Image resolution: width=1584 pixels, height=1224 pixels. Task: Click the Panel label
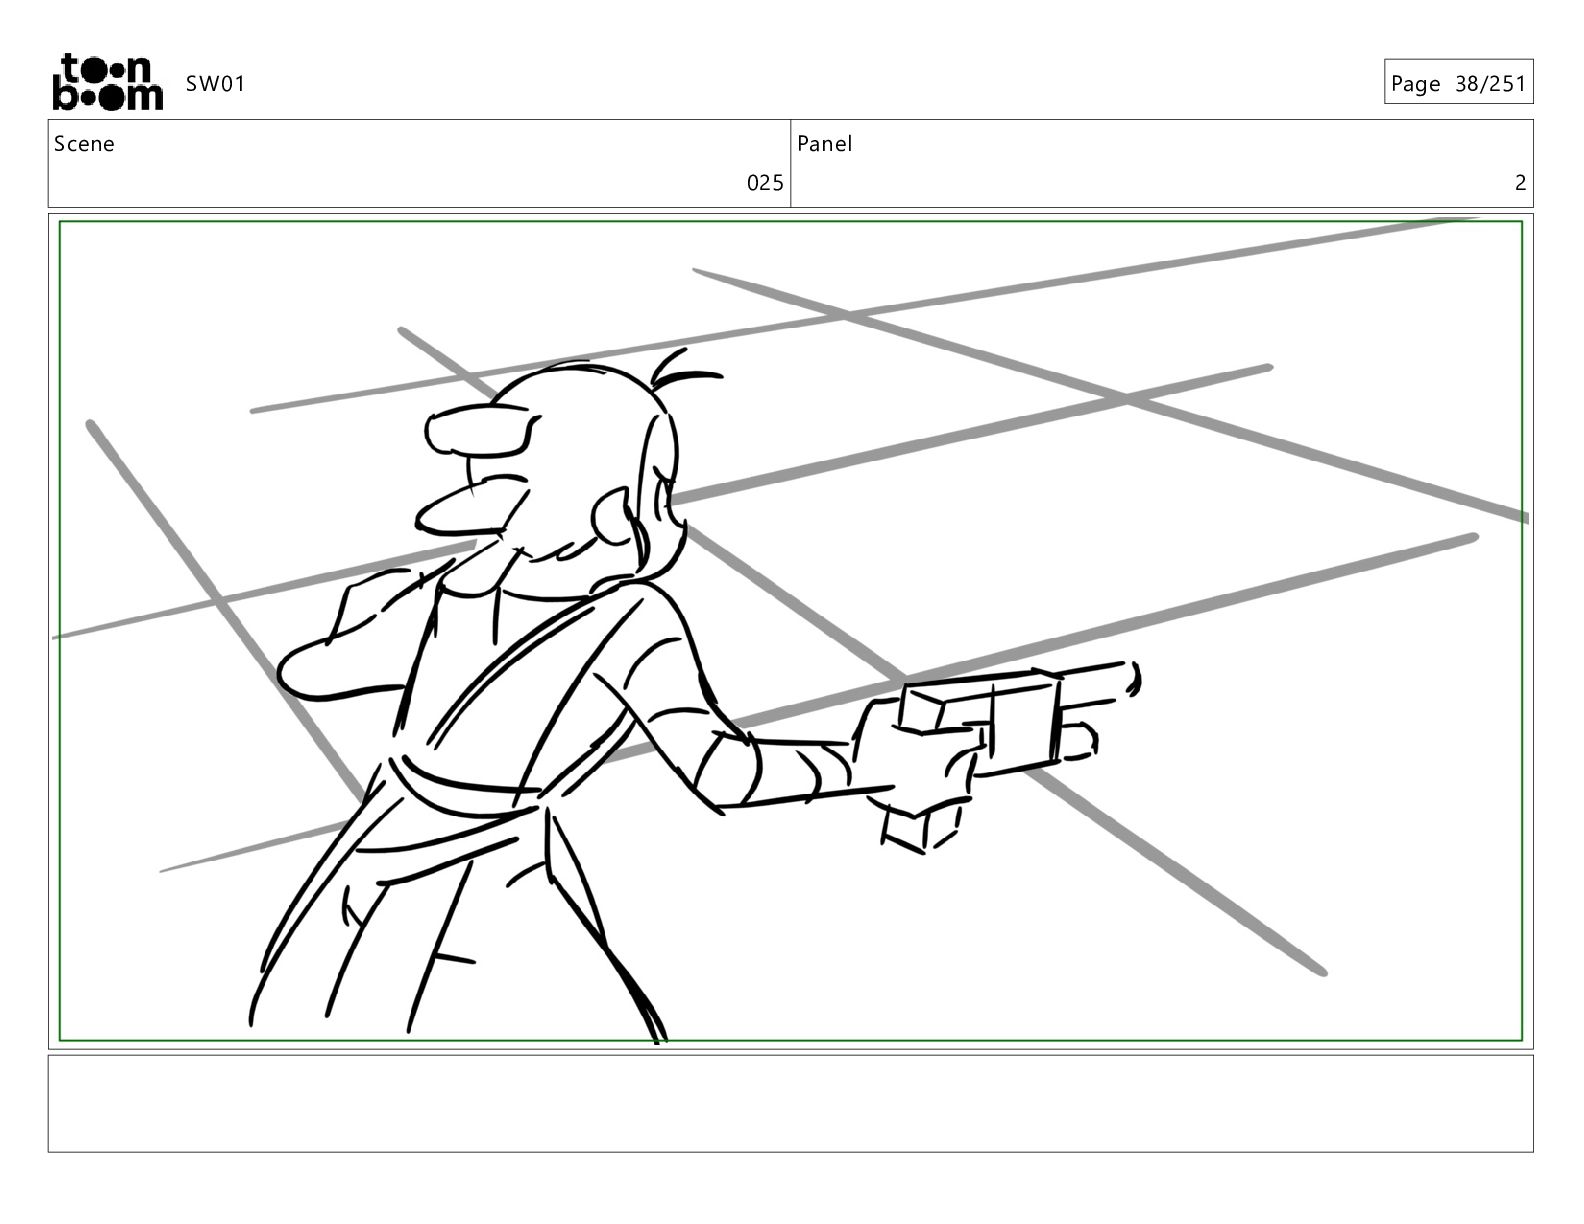[825, 144]
